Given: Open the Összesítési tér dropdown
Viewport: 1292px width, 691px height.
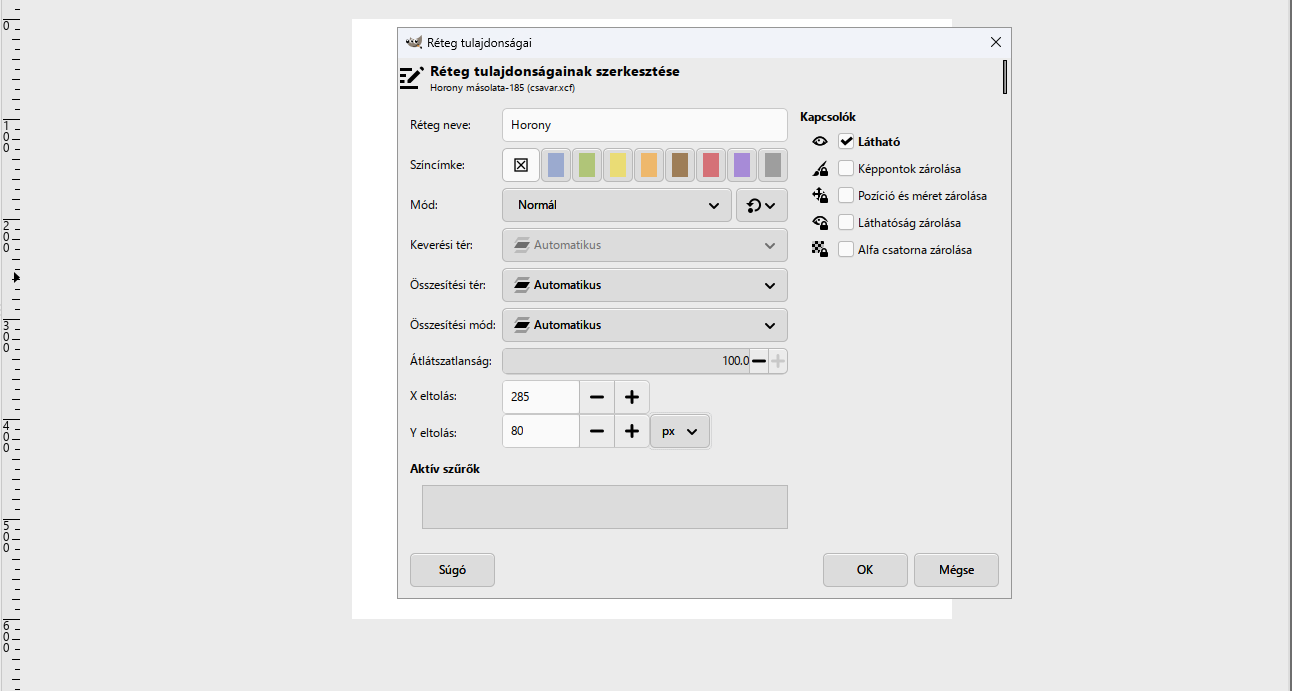Looking at the screenshot, I should 645,285.
